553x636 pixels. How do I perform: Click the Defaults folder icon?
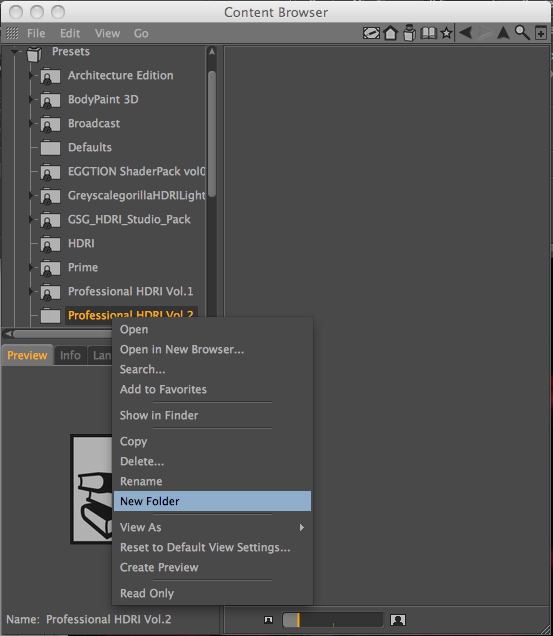[x=50, y=148]
